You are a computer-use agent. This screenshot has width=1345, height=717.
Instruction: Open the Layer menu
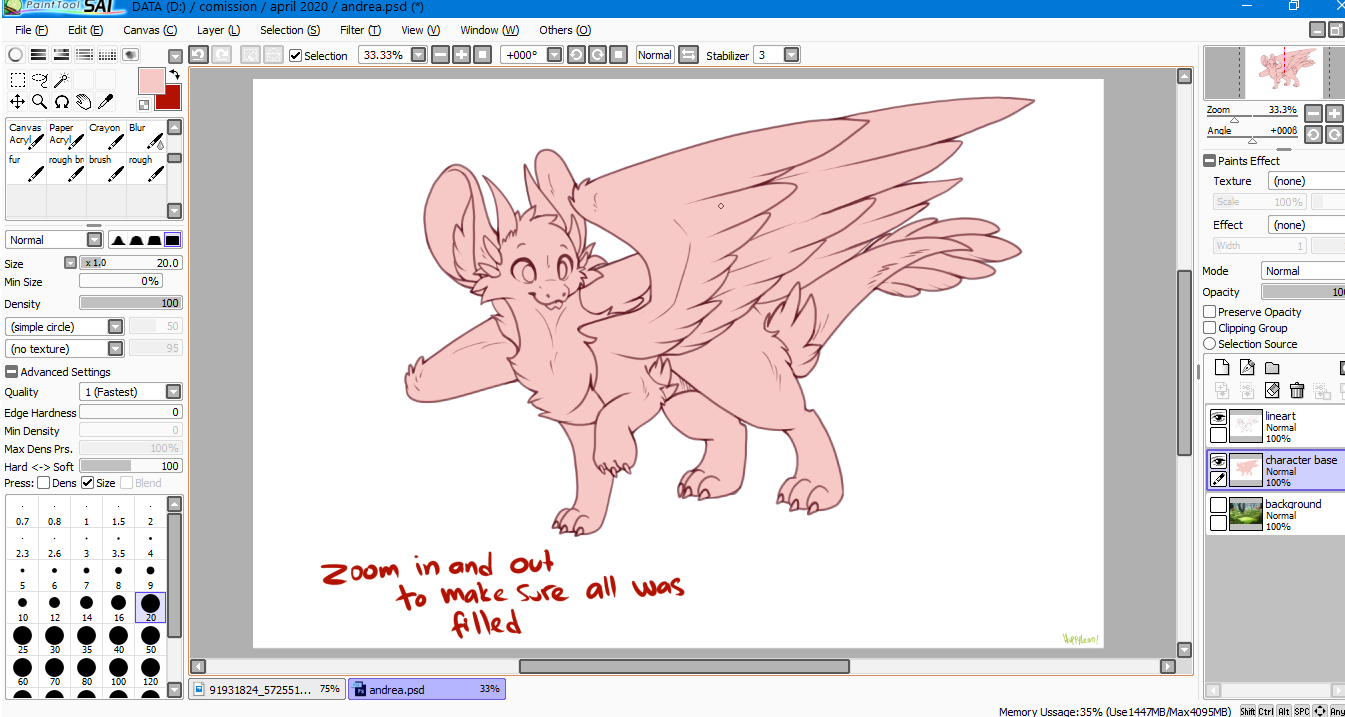point(218,30)
